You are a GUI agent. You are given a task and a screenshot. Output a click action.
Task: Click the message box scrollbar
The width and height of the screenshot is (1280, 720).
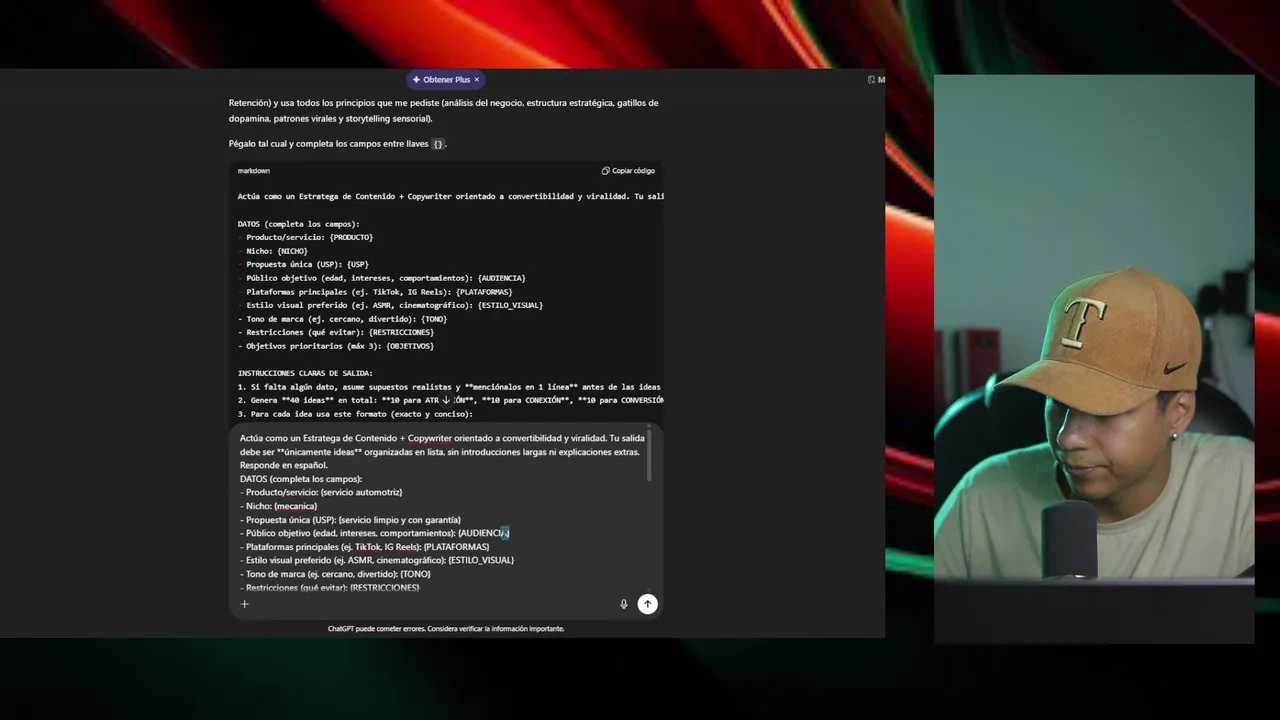click(x=651, y=455)
